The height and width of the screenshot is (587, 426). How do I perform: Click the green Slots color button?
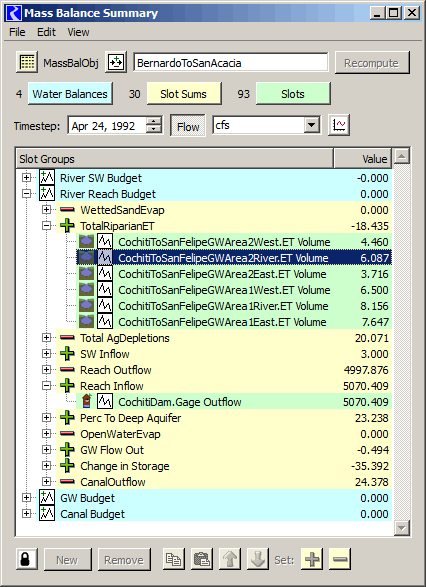293,94
